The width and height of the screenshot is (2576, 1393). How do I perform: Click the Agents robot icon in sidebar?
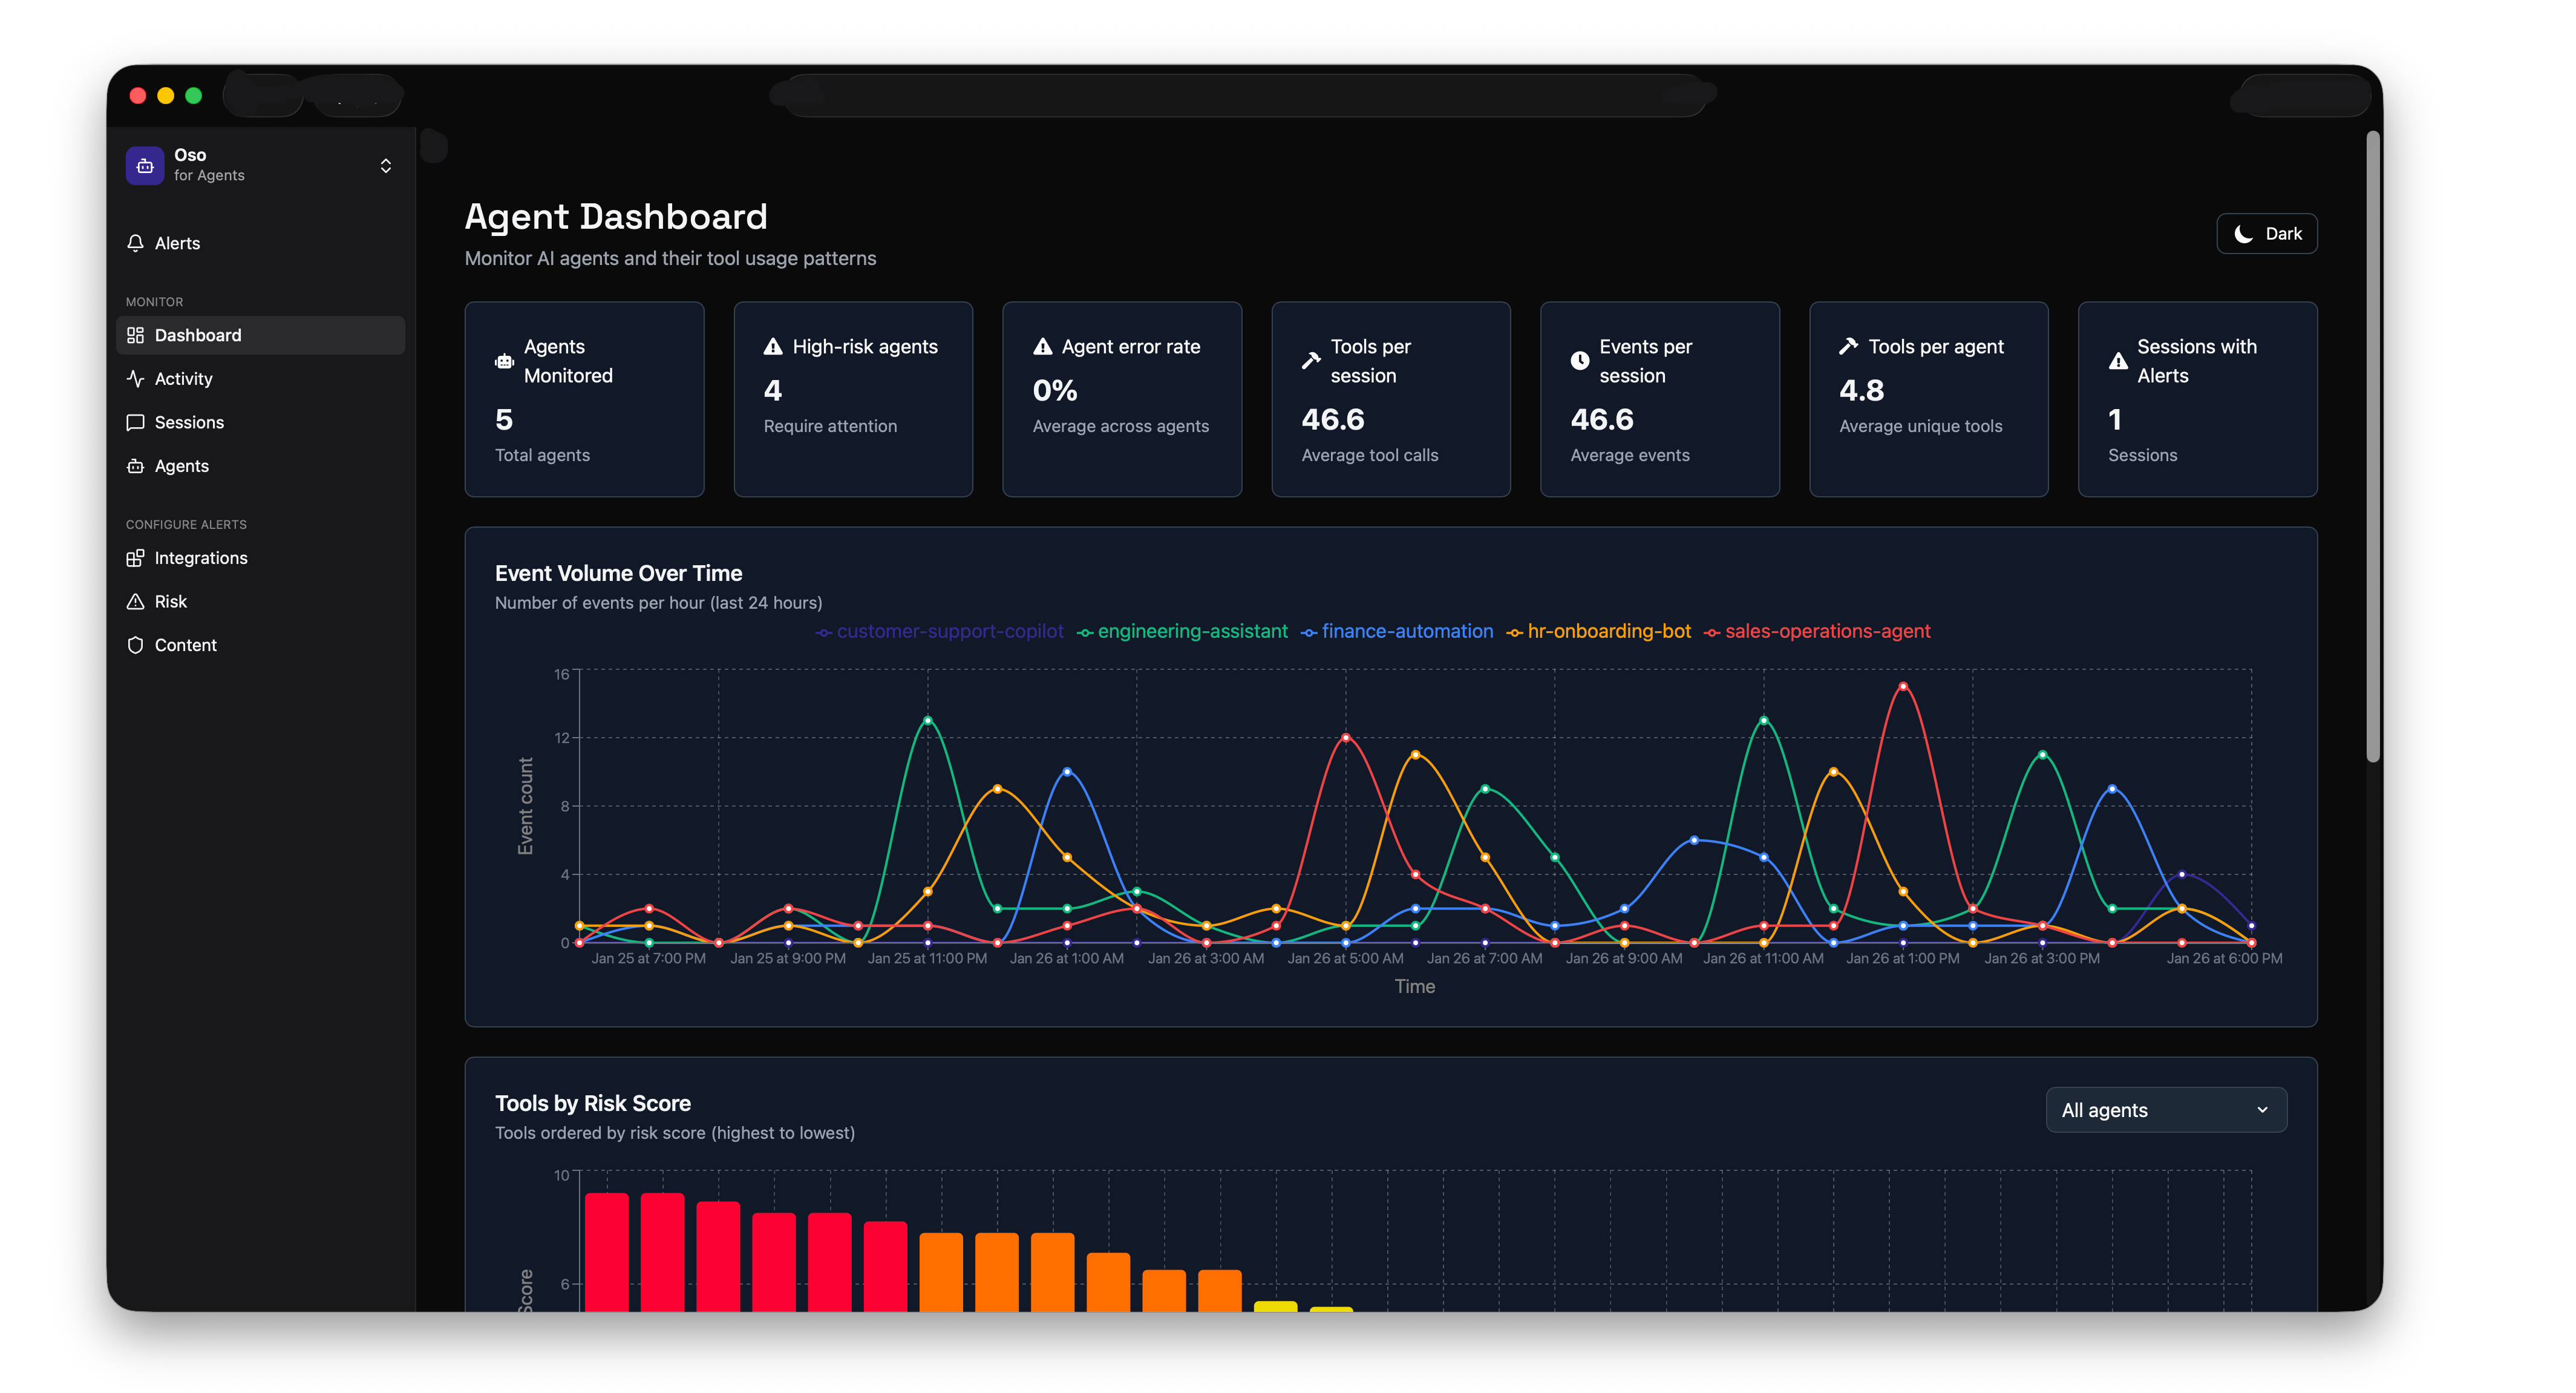pos(136,466)
